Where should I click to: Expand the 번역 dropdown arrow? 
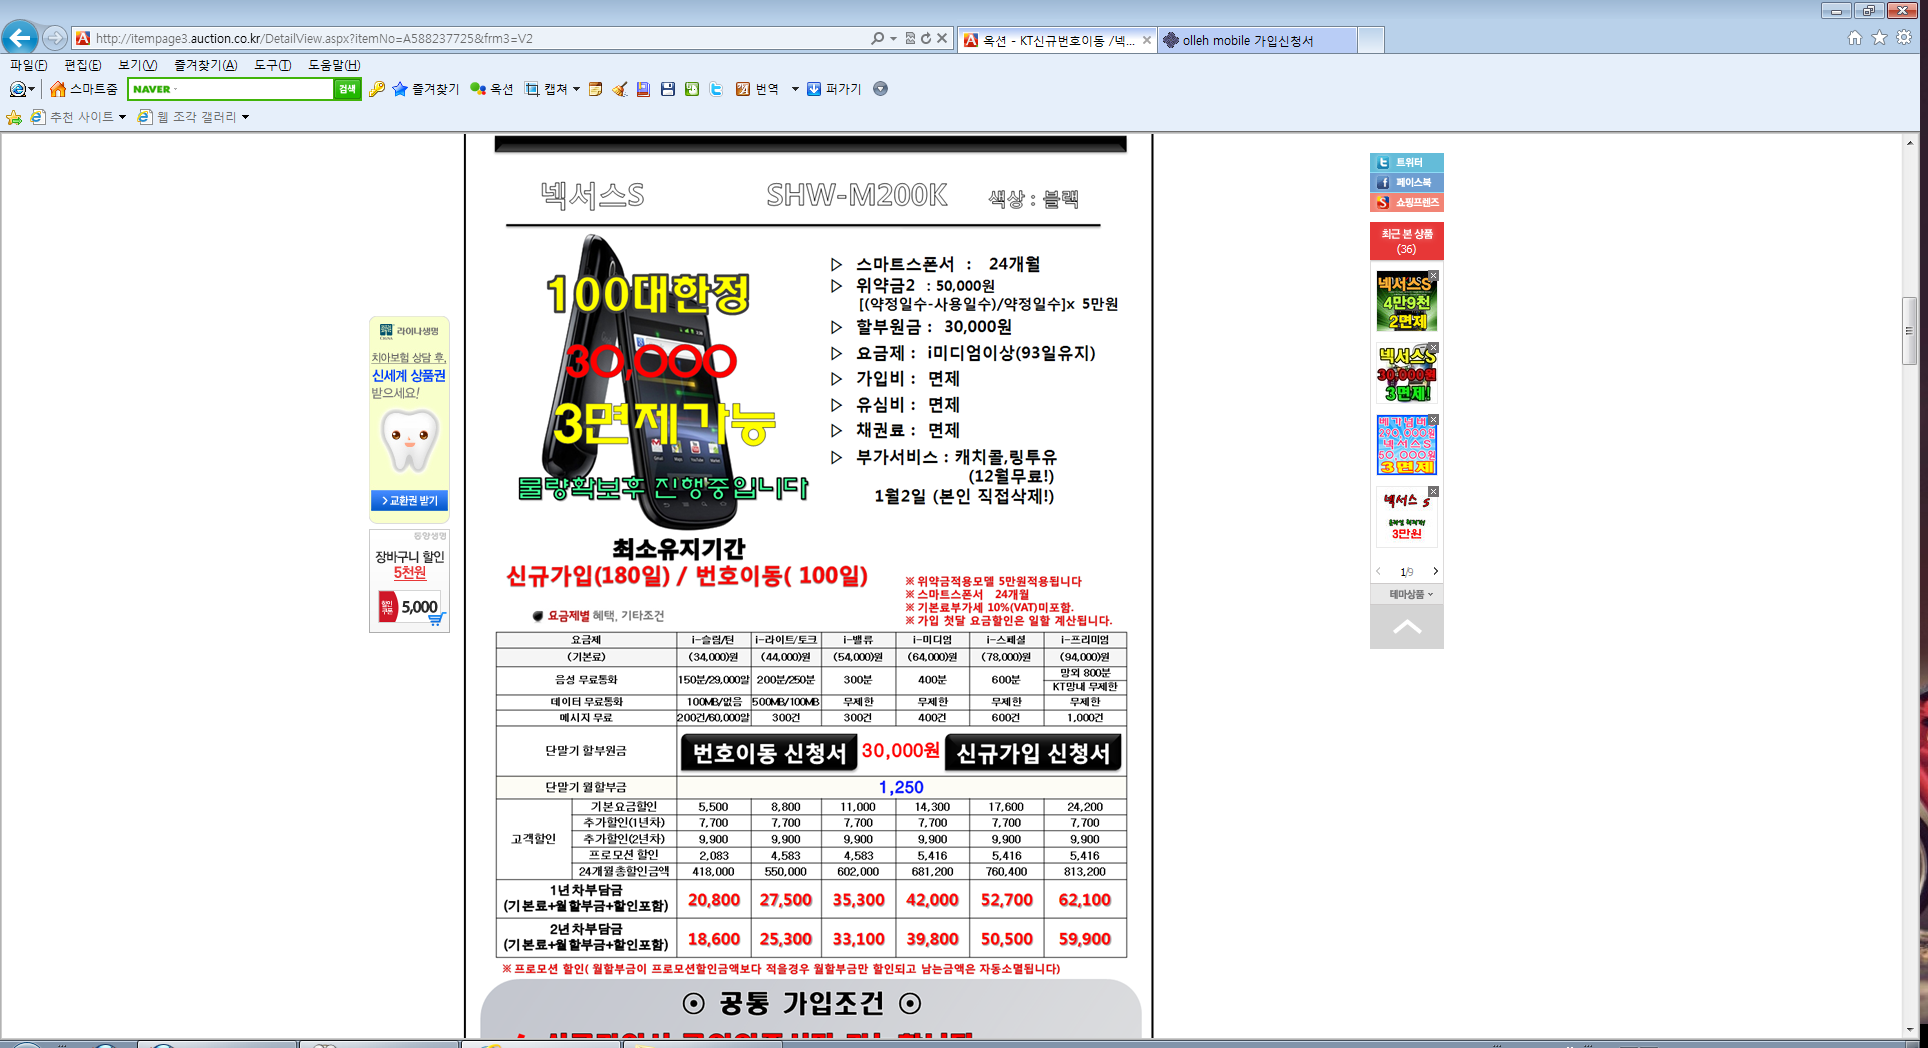(795, 90)
